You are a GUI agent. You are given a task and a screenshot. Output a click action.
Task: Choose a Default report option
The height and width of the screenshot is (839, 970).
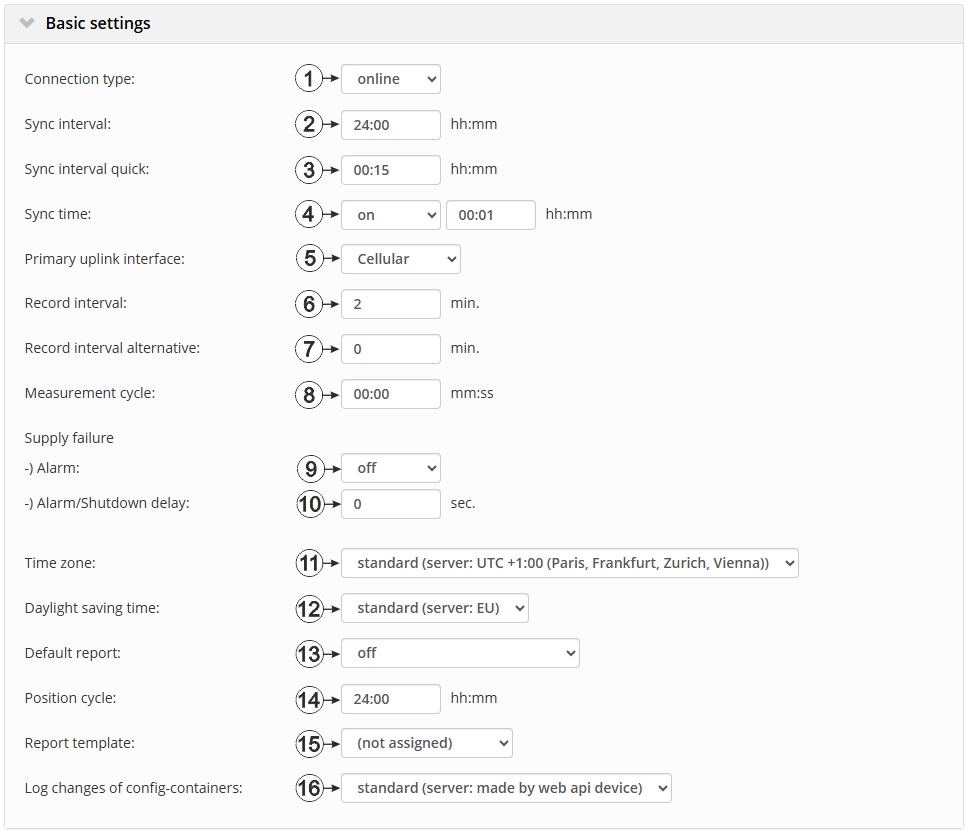click(460, 653)
